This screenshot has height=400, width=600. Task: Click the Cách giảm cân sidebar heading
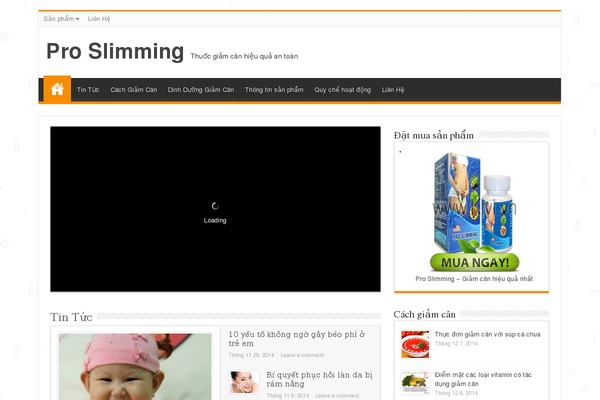pyautogui.click(x=424, y=314)
